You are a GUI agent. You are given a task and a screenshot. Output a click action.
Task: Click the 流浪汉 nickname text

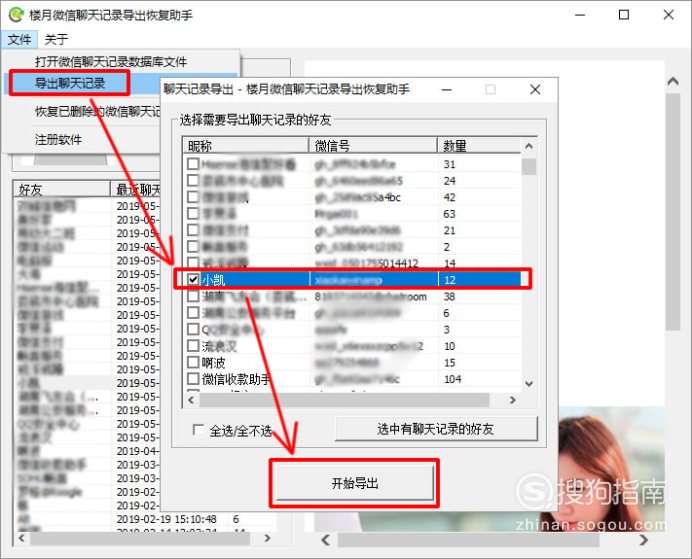219,346
